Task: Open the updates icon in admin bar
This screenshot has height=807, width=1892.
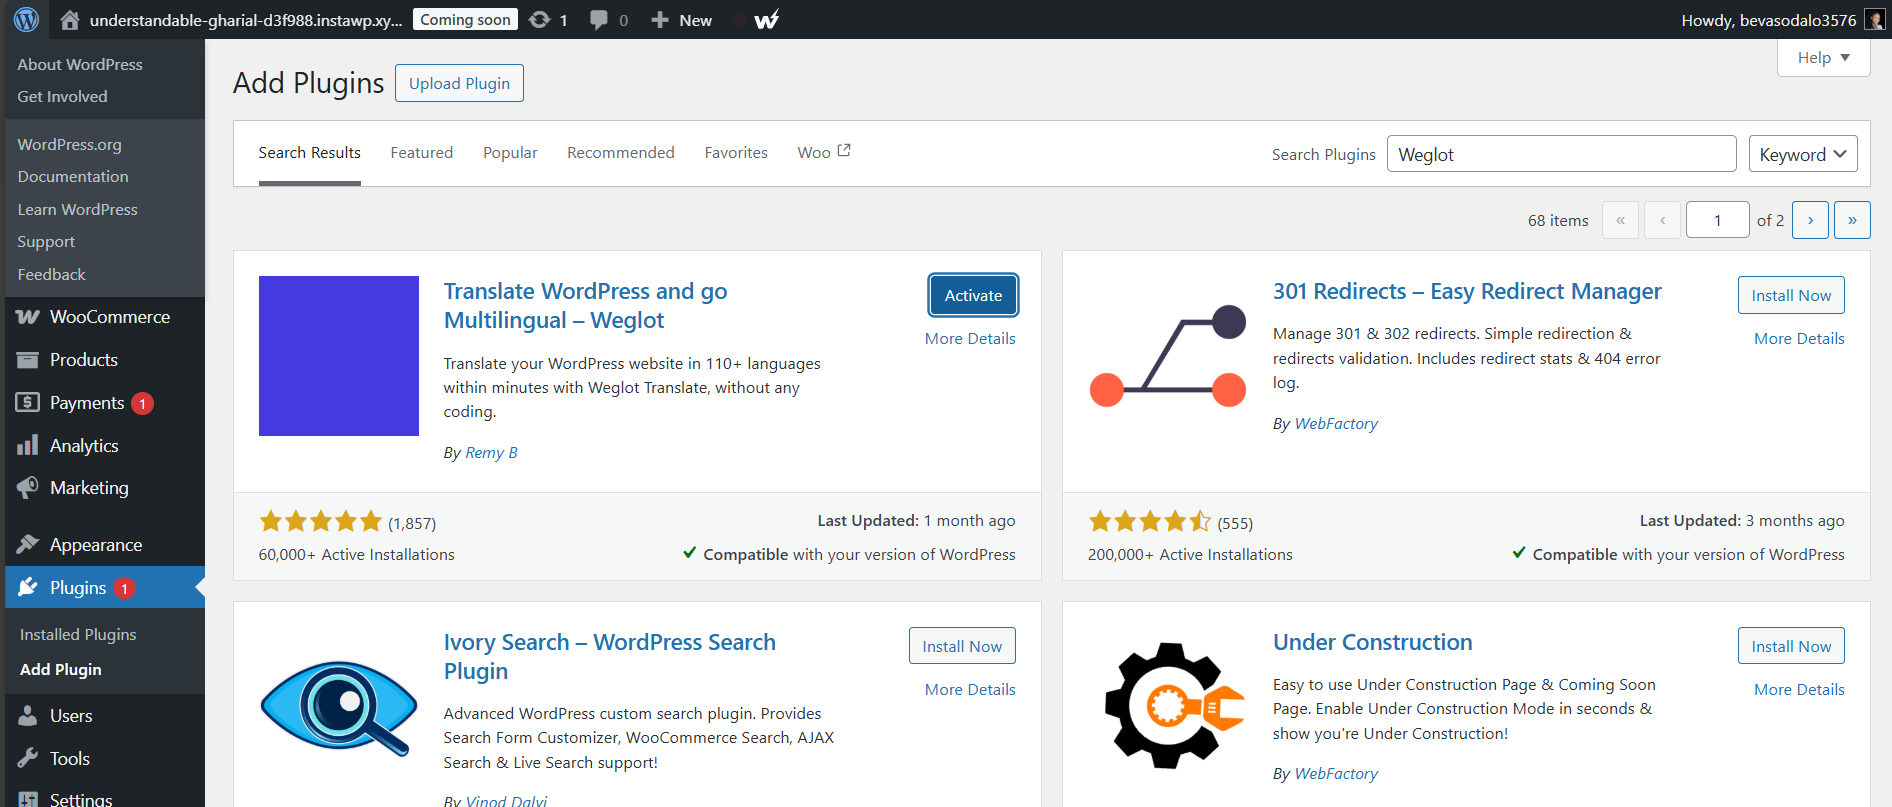Action: coord(540,20)
